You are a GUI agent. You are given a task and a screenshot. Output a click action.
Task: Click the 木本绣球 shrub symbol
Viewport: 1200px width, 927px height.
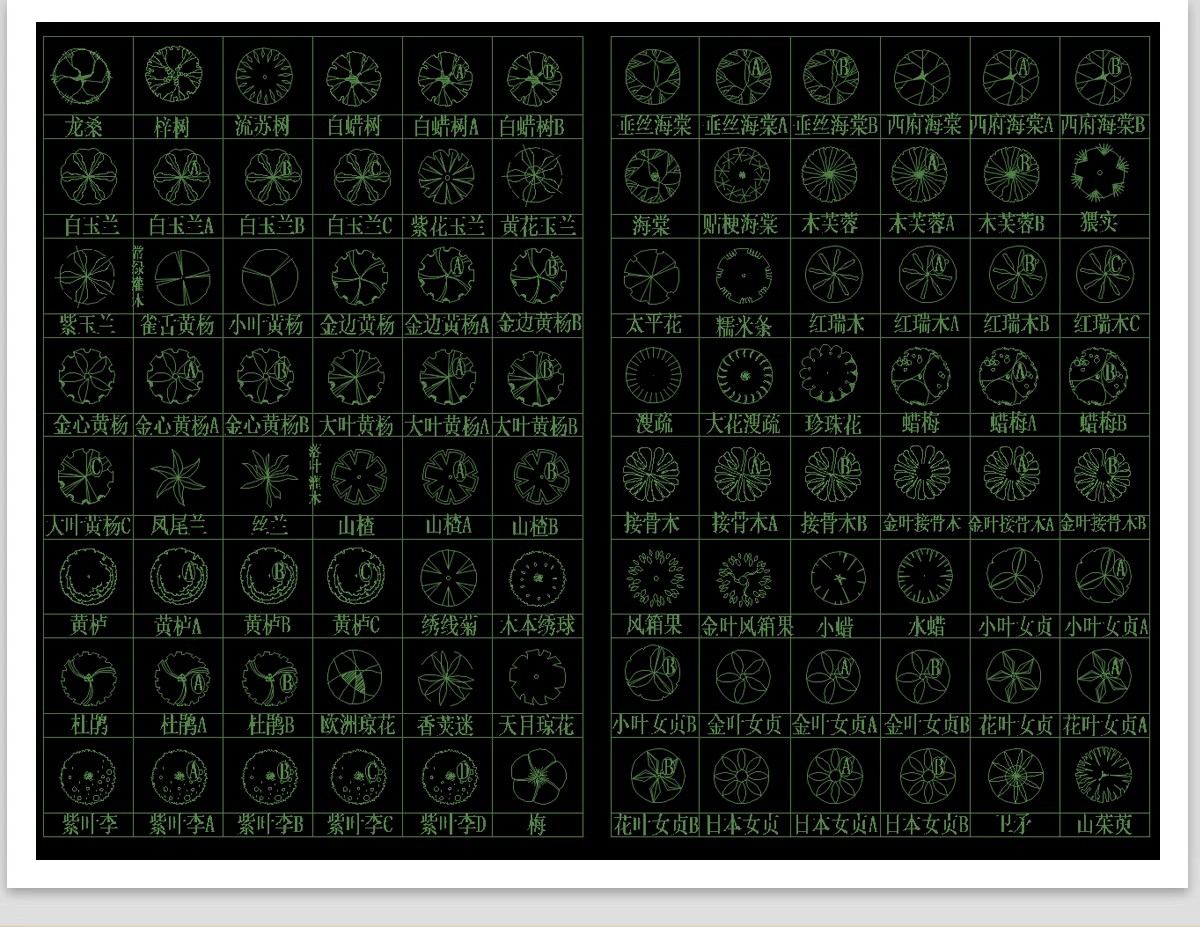537,577
